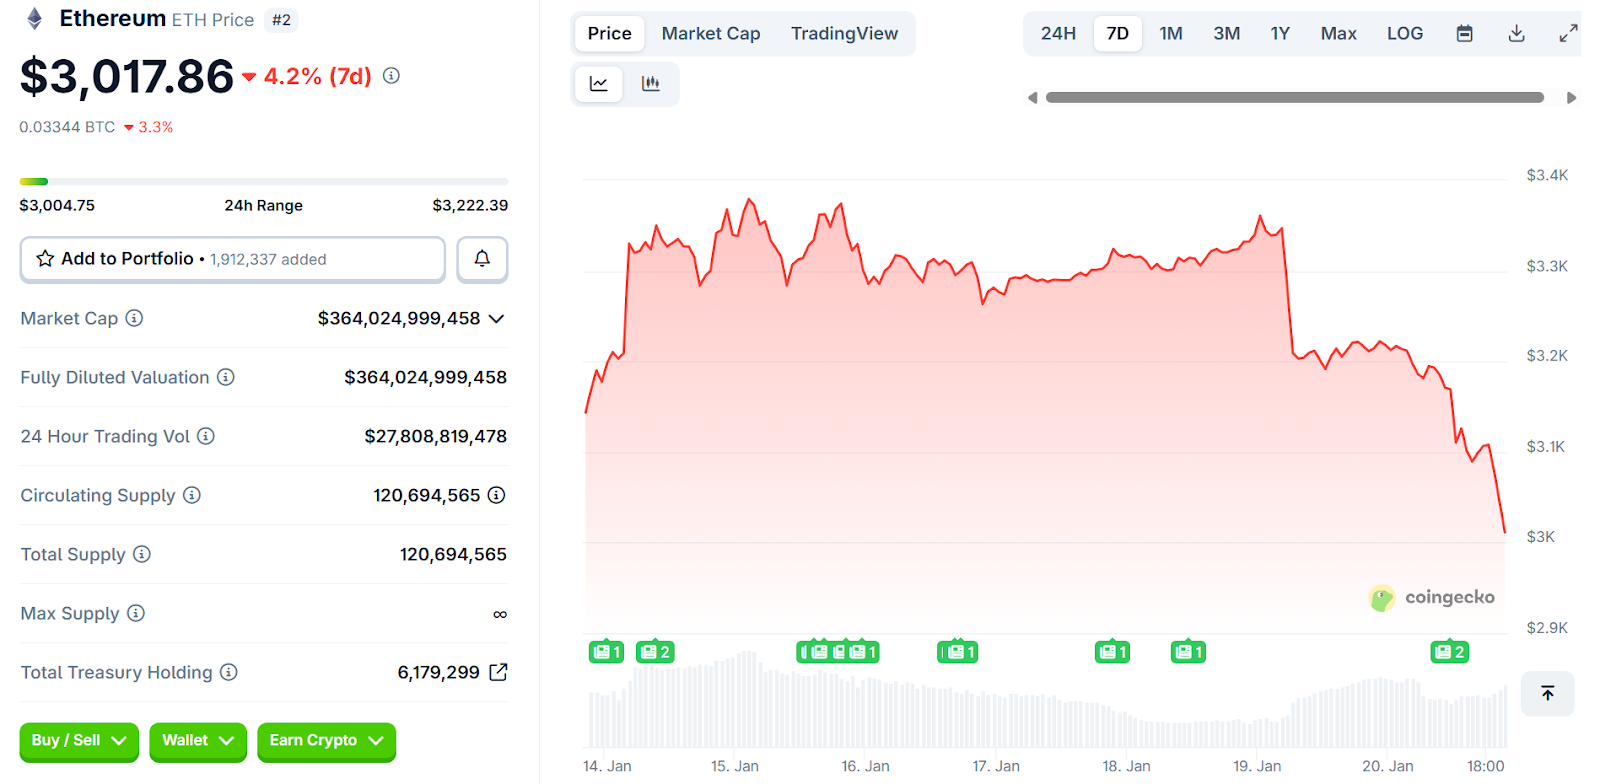Toggle LOG scale on chart
Screen dimensions: 1600x784
point(1404,34)
